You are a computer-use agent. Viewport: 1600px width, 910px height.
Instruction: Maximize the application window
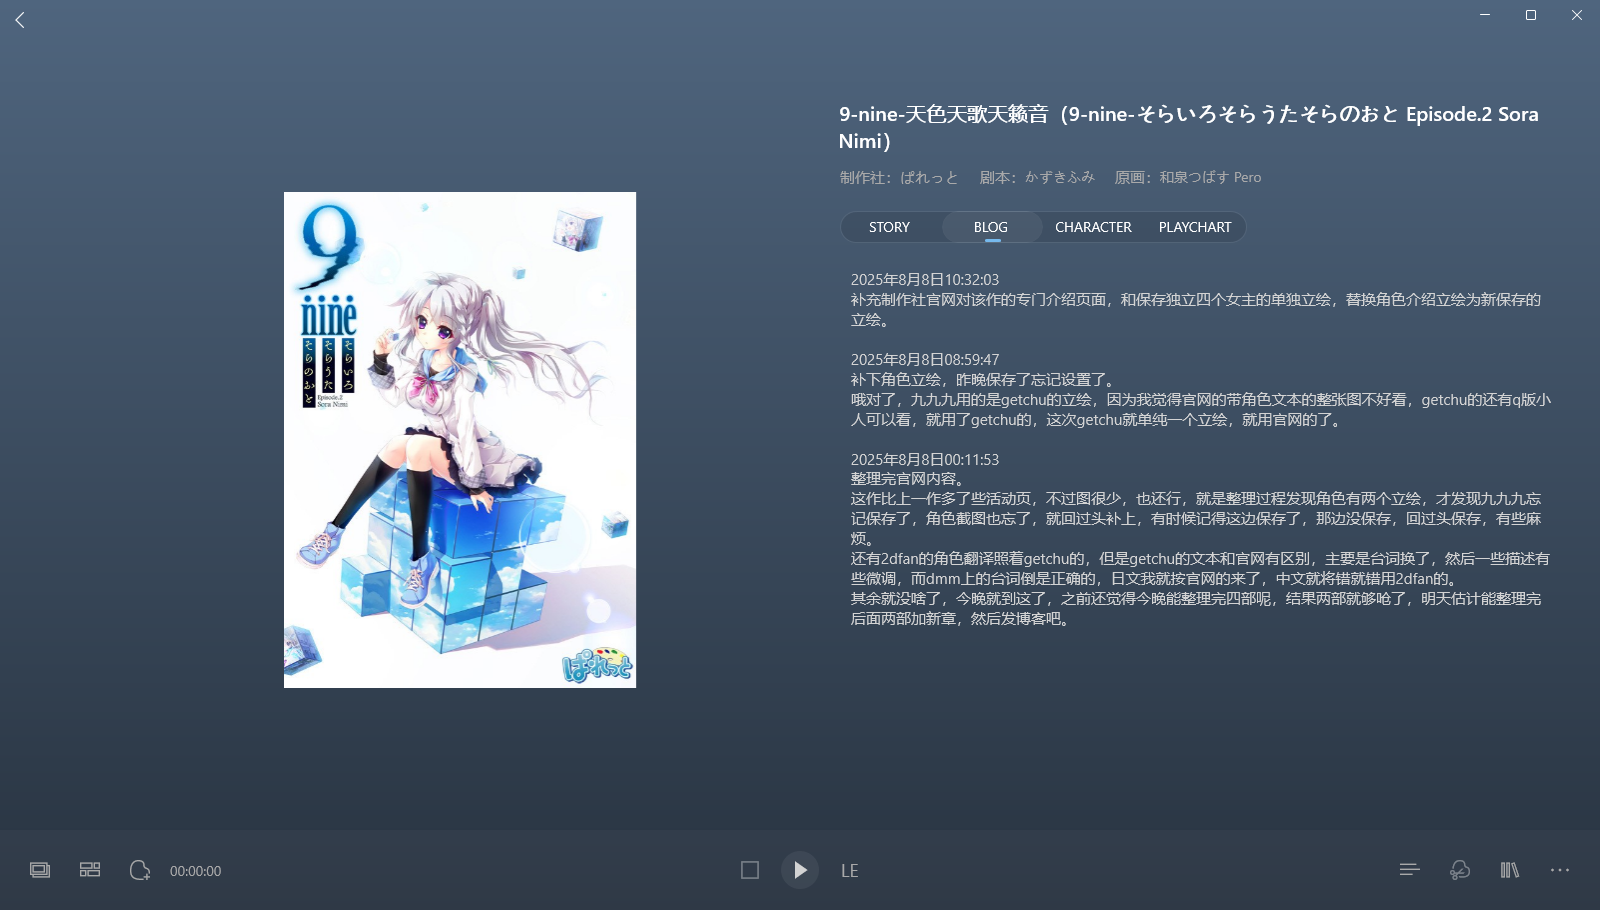click(x=1531, y=15)
